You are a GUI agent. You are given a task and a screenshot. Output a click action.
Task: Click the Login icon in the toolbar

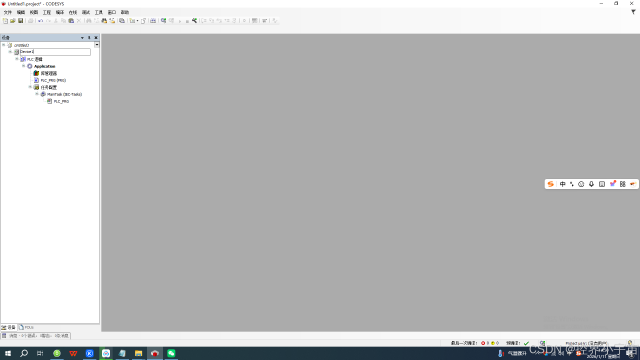coord(163,21)
